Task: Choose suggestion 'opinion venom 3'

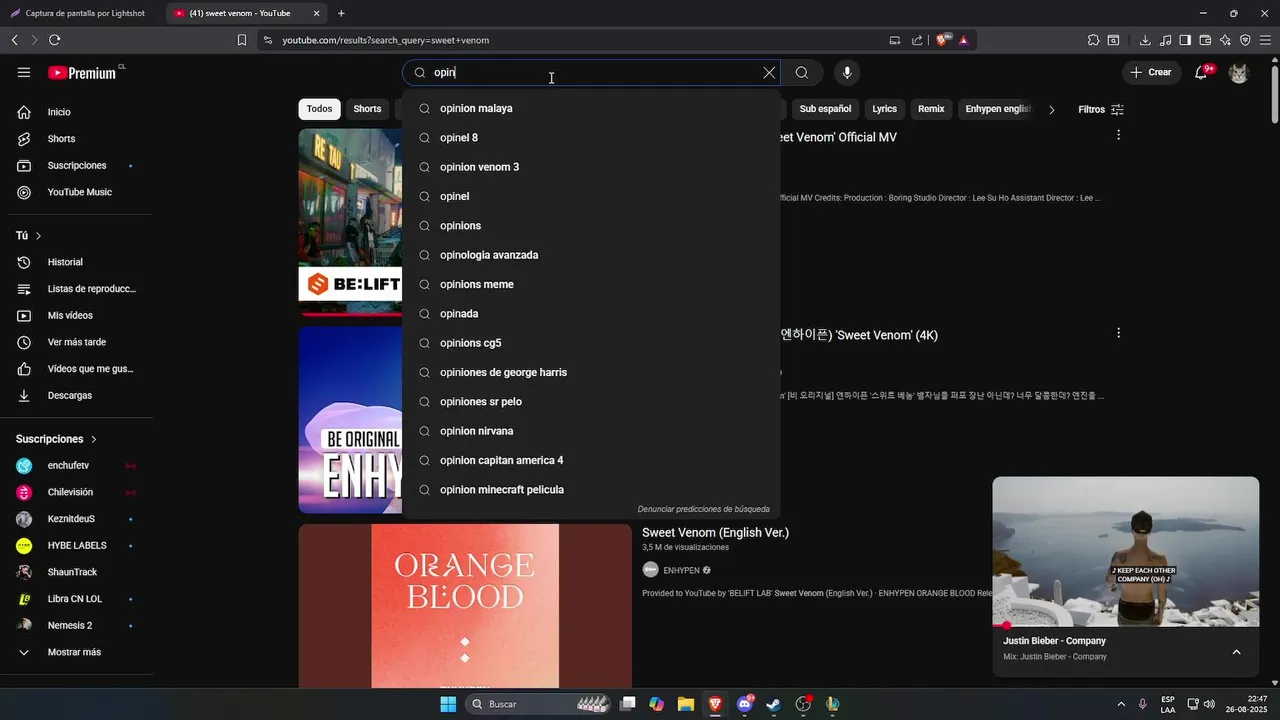Action: coord(591,167)
